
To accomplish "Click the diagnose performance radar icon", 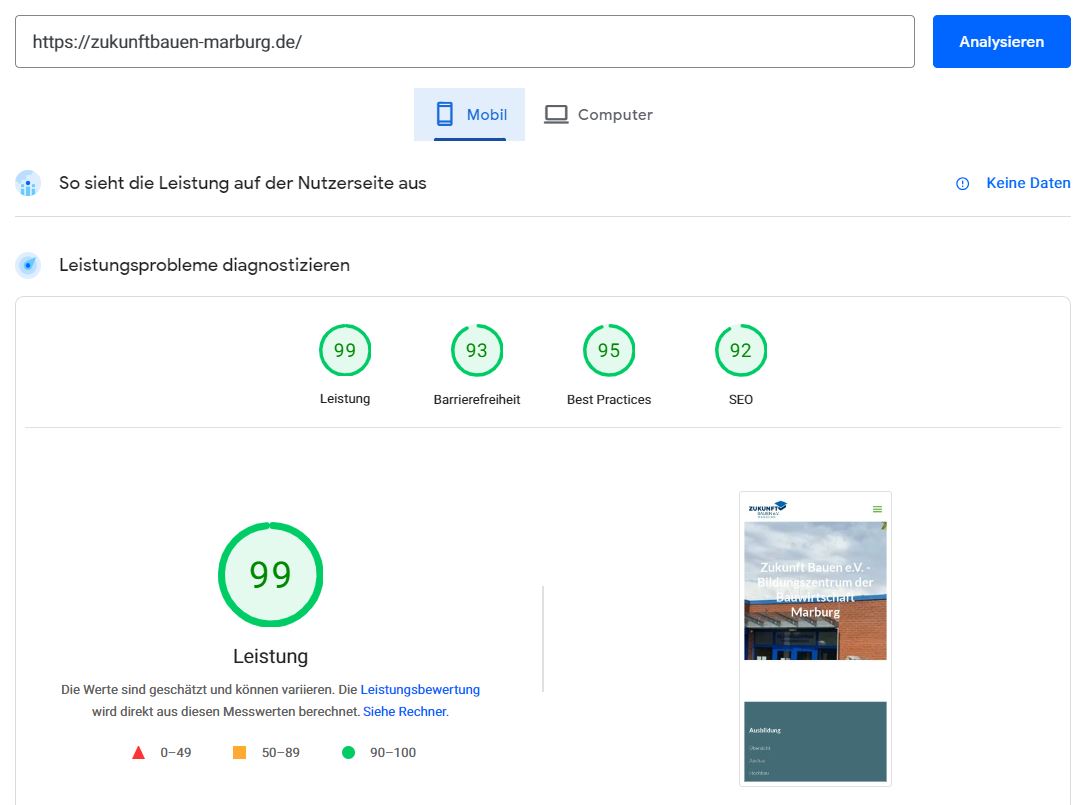I will coord(28,266).
